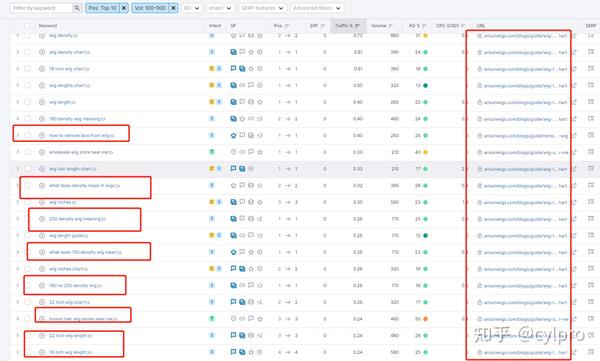600x361 pixels.
Task: Sort table by KD % column header
Action: (417, 26)
